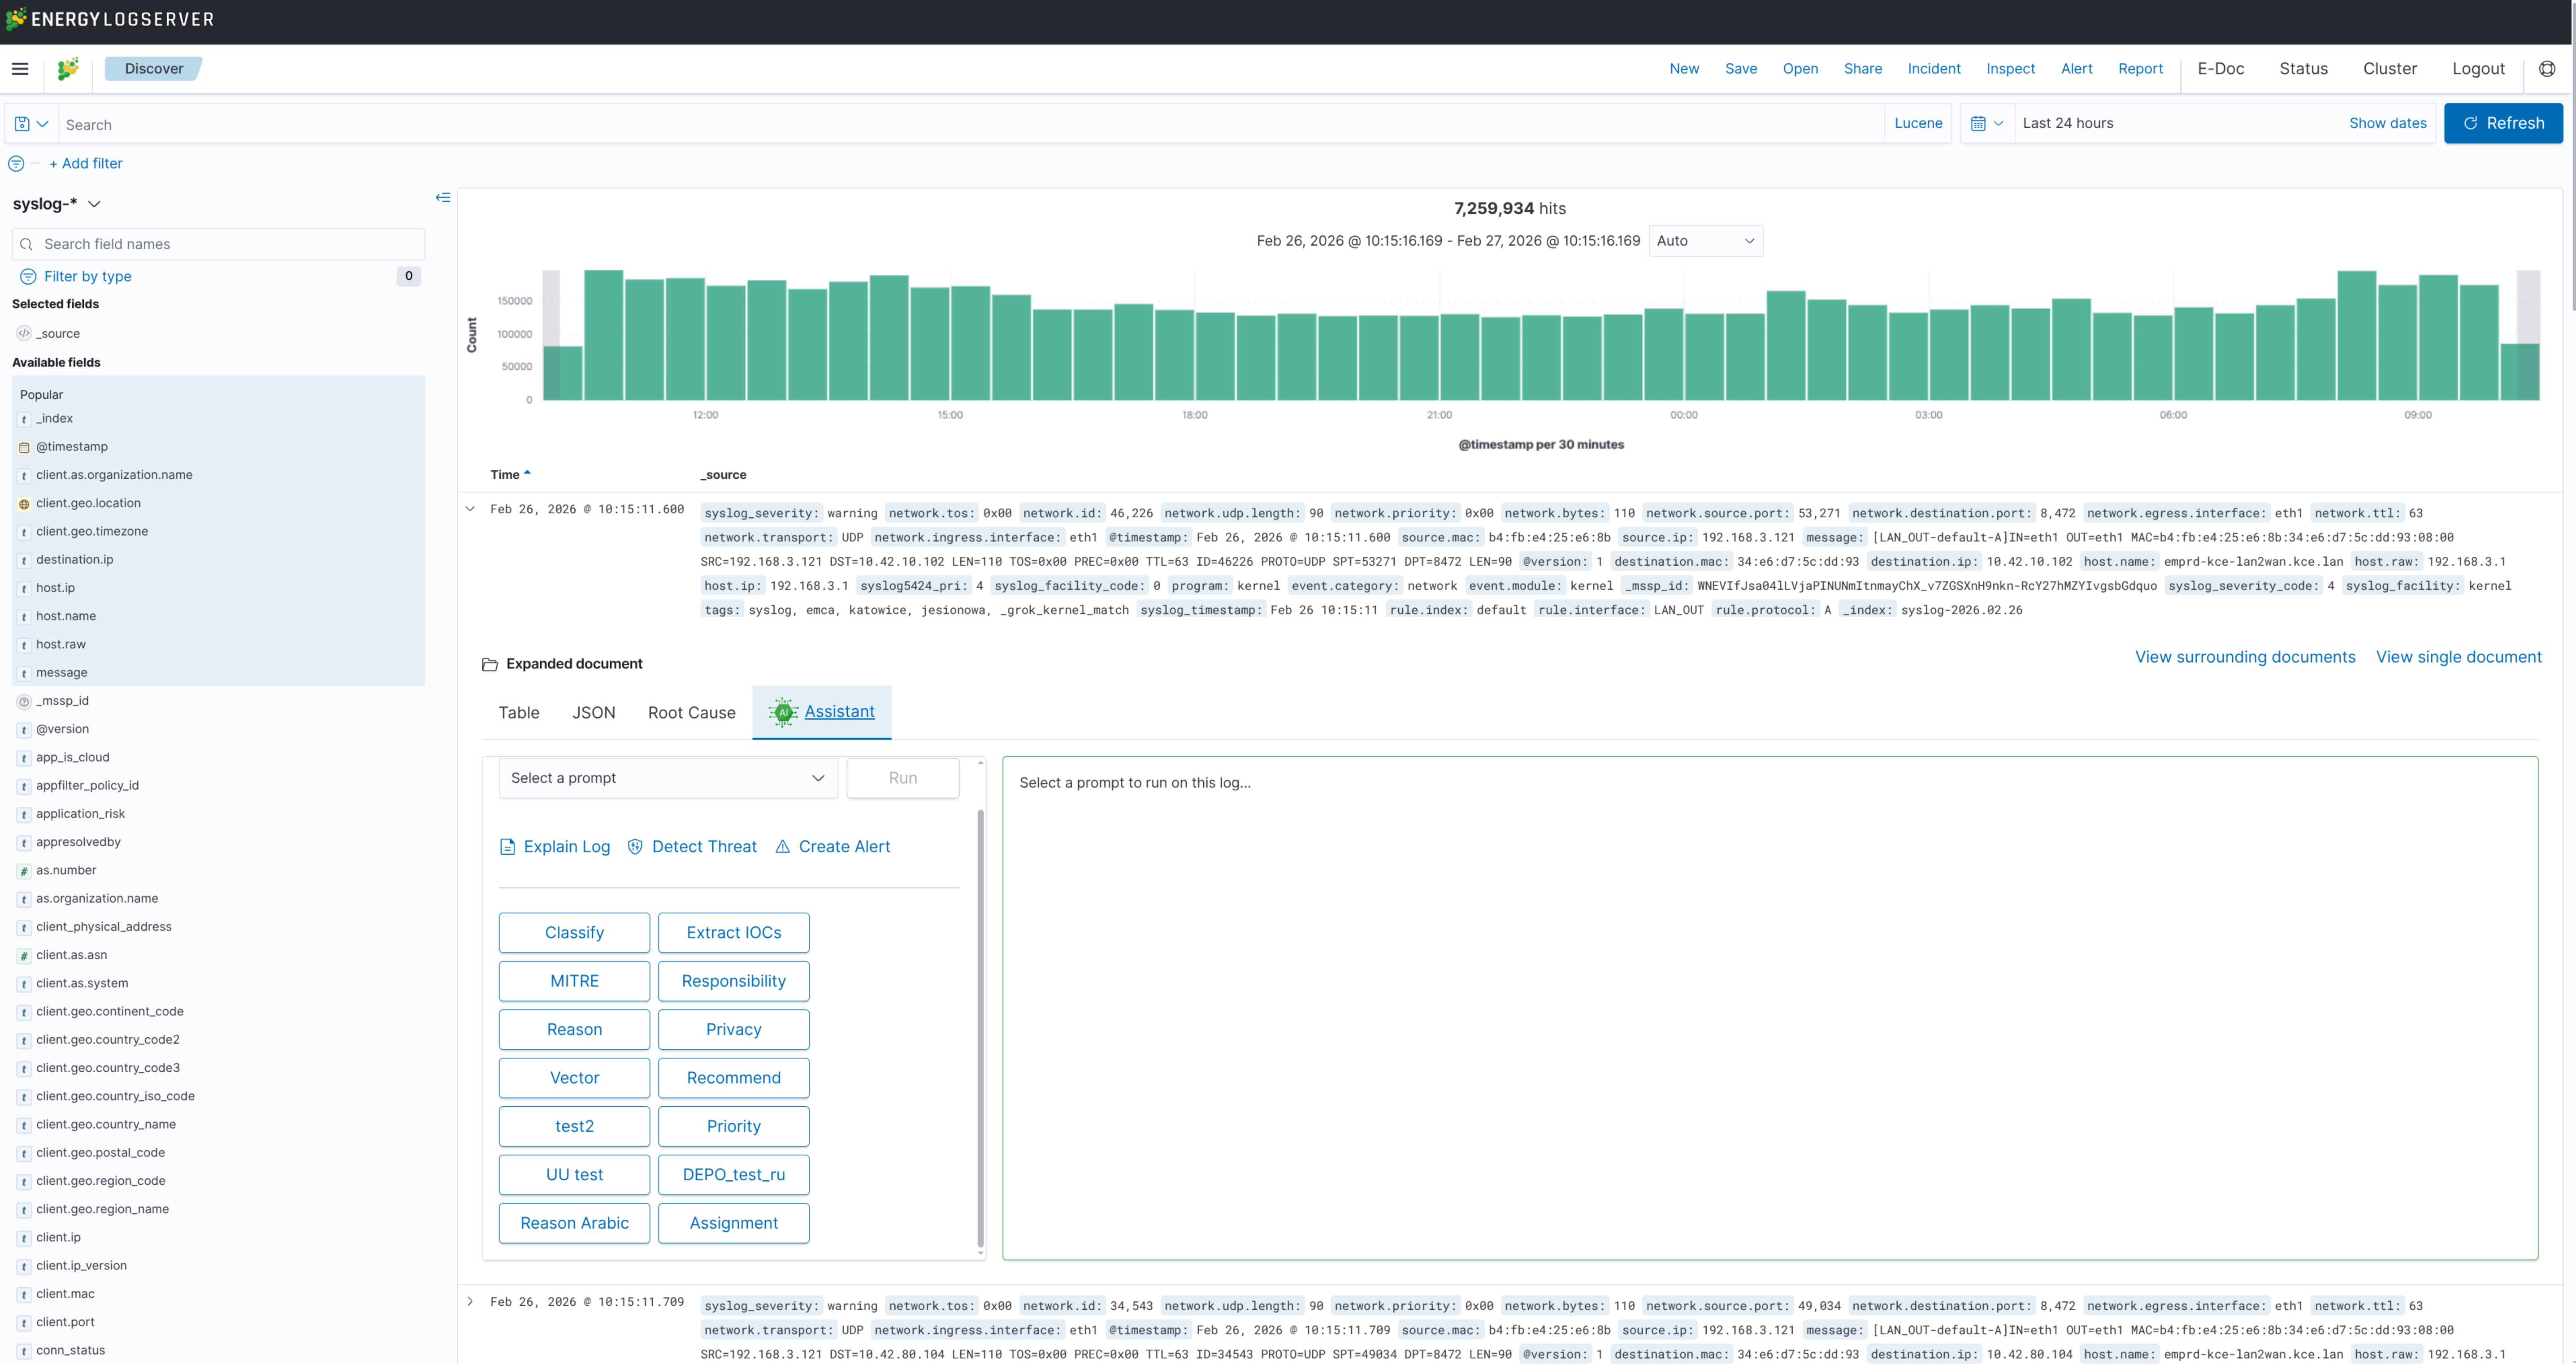Viewport: 2576px width, 1364px height.
Task: Expand the 10:15:11.709 log row
Action: (470, 1302)
